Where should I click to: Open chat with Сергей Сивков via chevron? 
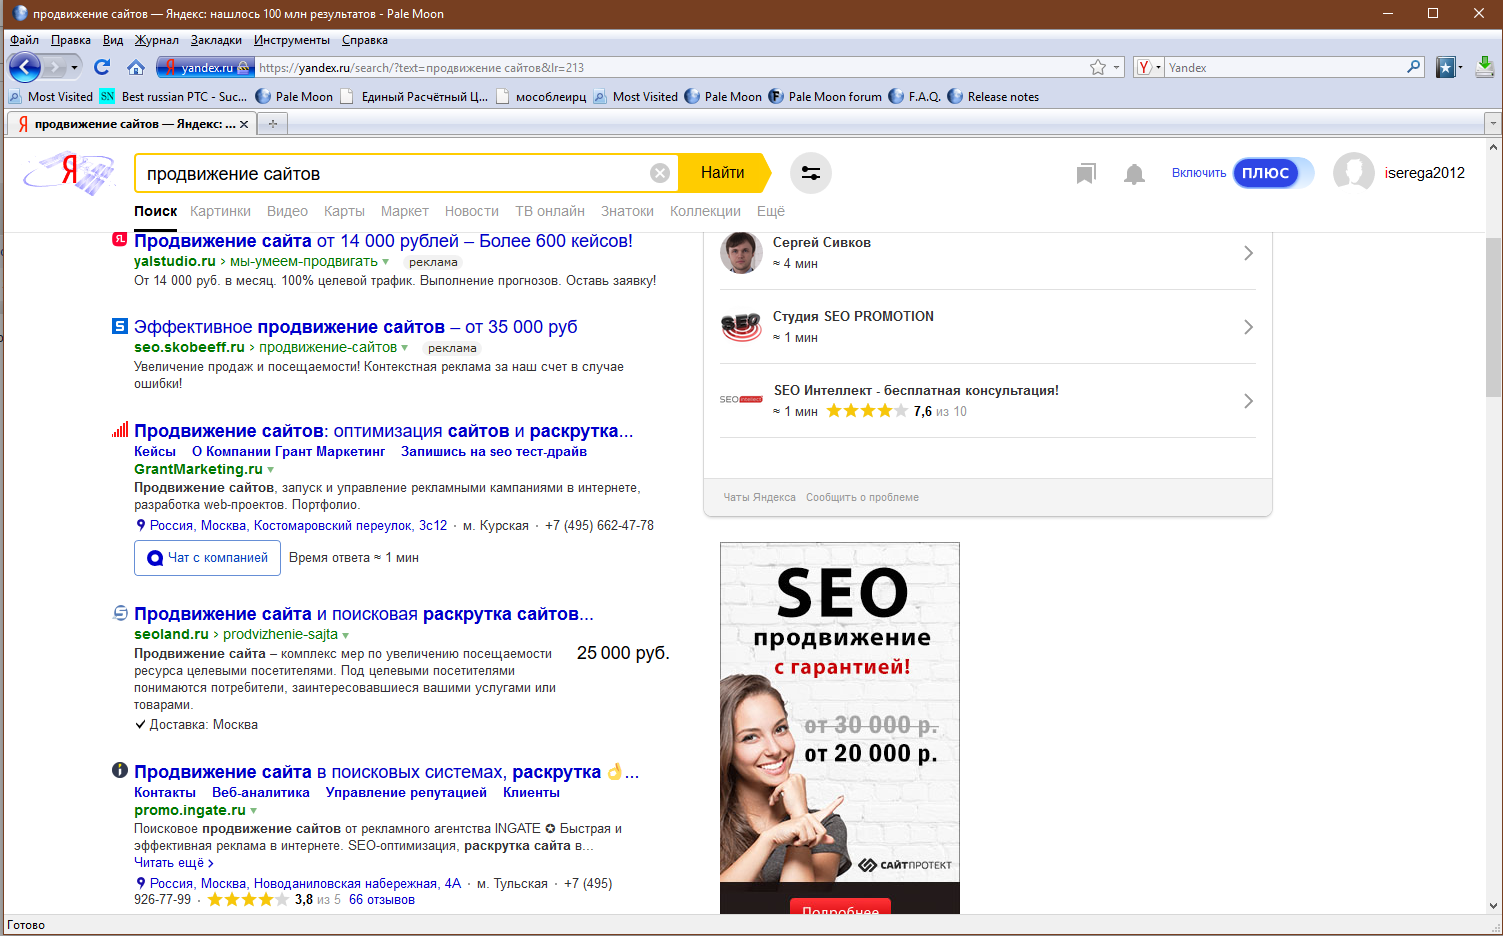click(x=1248, y=253)
